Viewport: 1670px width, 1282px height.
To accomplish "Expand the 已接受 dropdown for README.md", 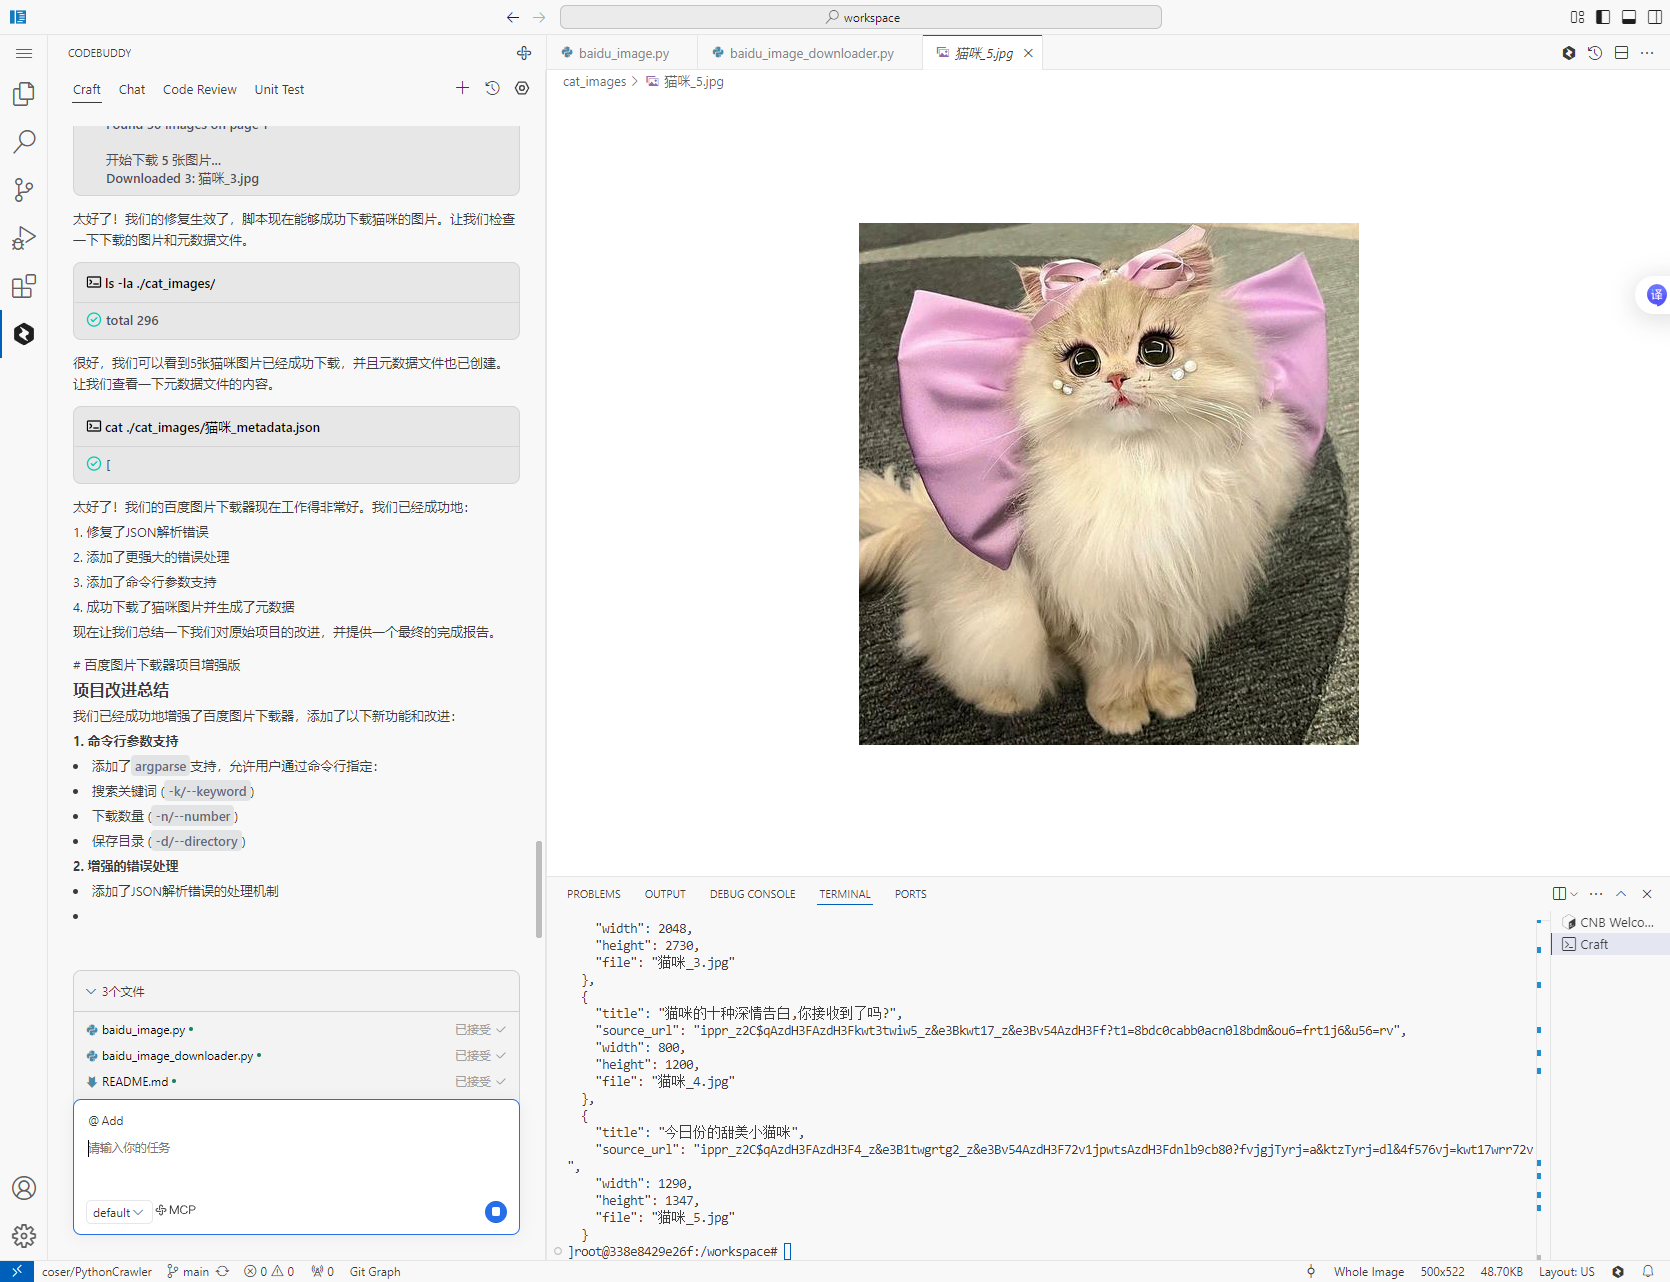I will click(480, 1082).
